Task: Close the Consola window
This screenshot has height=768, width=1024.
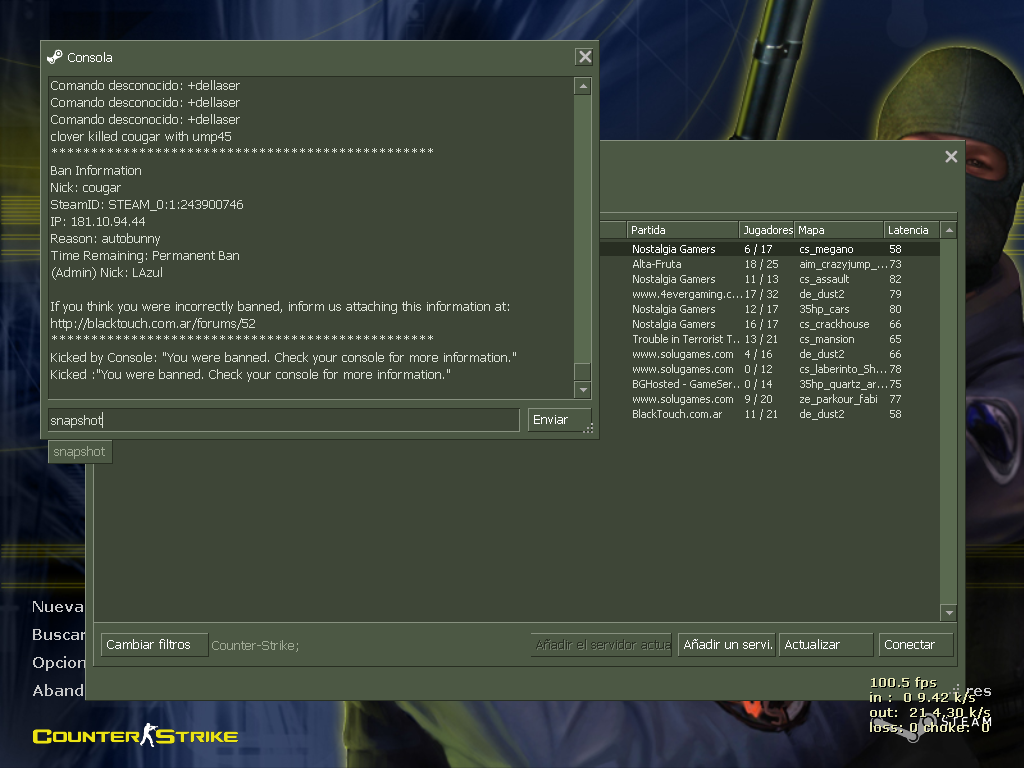Action: (584, 57)
